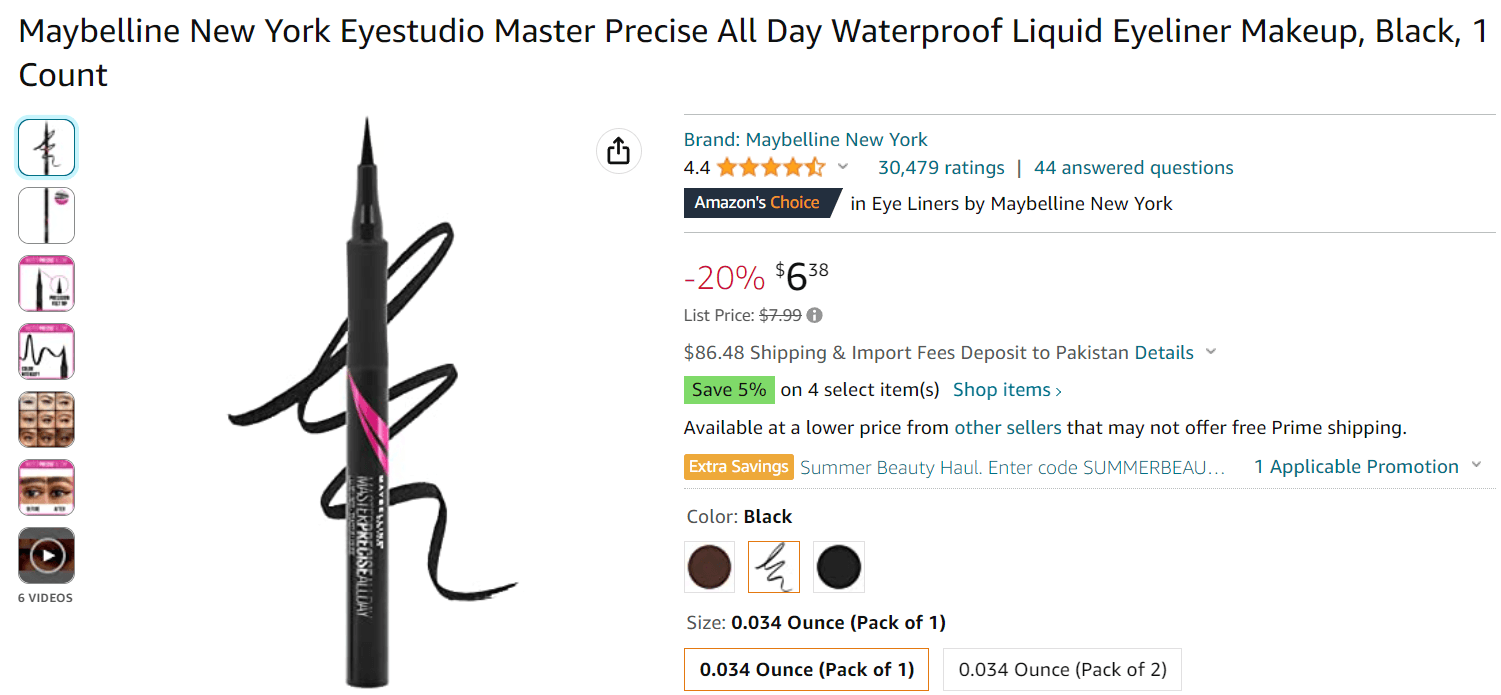1501x695 pixels.
Task: Click the star rating icons
Action: coord(770,168)
